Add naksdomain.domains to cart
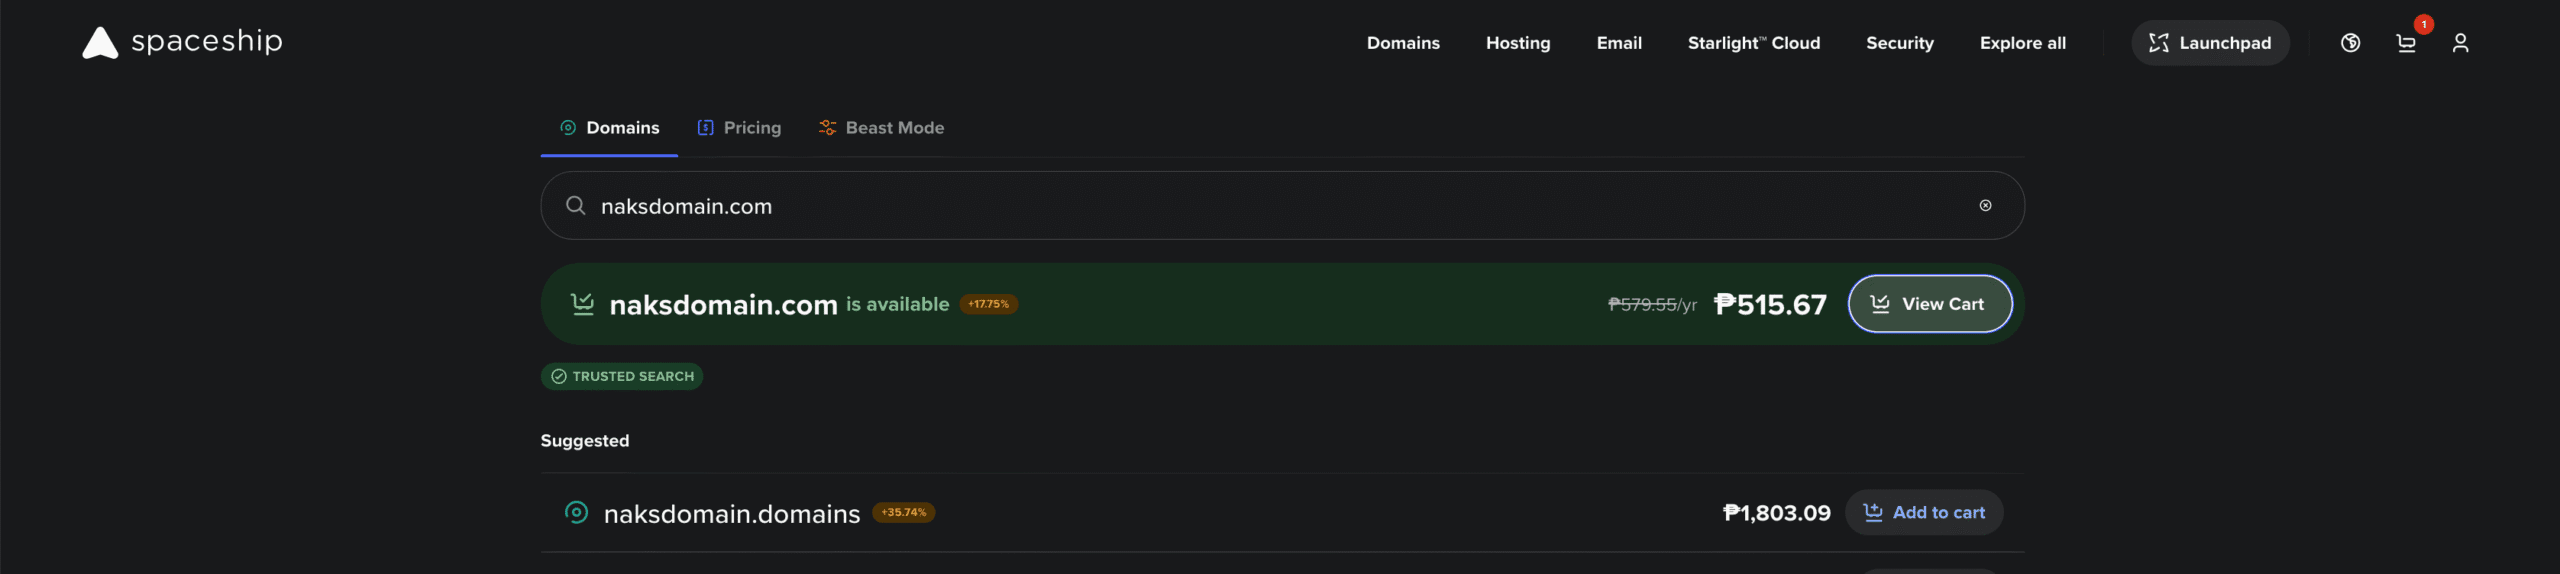This screenshot has width=2560, height=574. [1923, 513]
